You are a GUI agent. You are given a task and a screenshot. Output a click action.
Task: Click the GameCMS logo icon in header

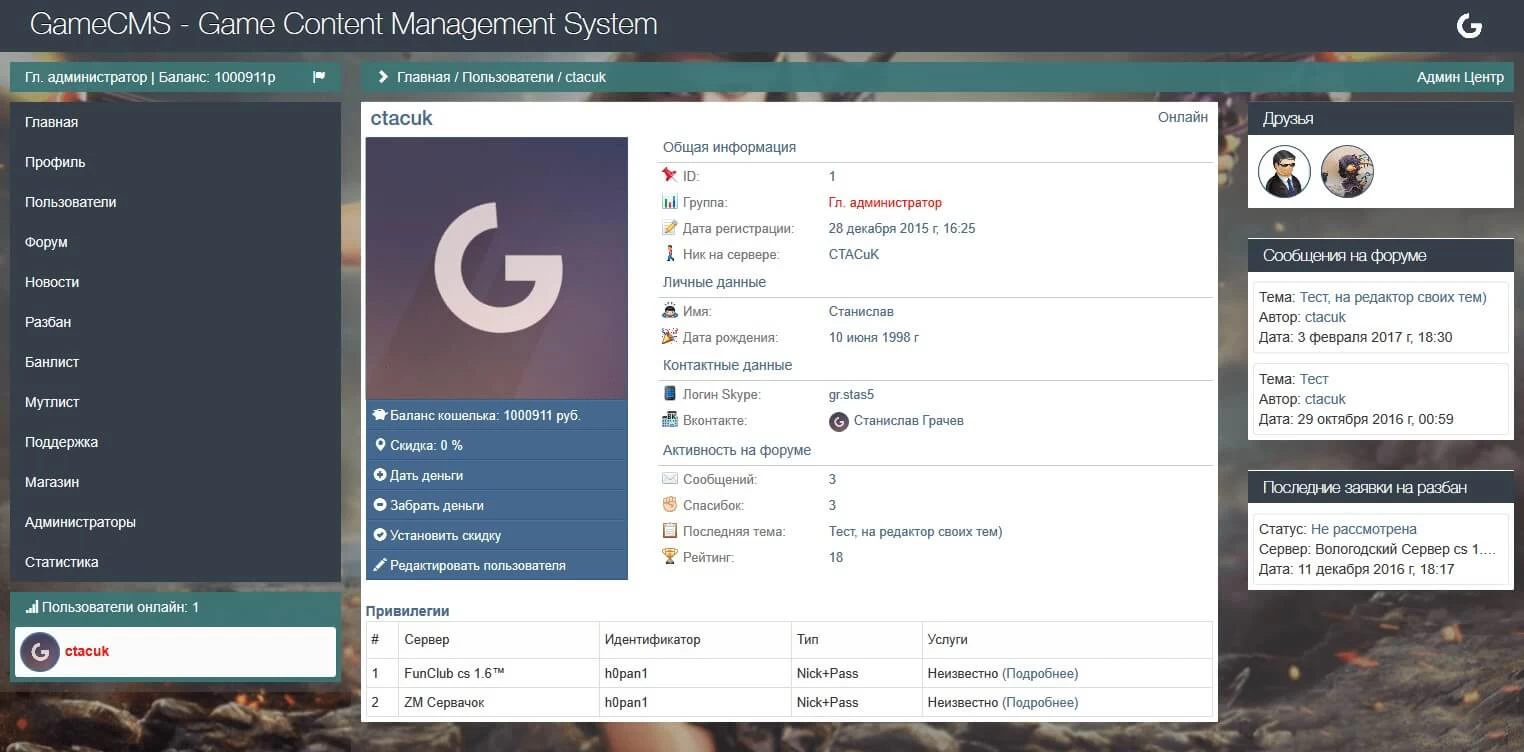click(x=1468, y=26)
